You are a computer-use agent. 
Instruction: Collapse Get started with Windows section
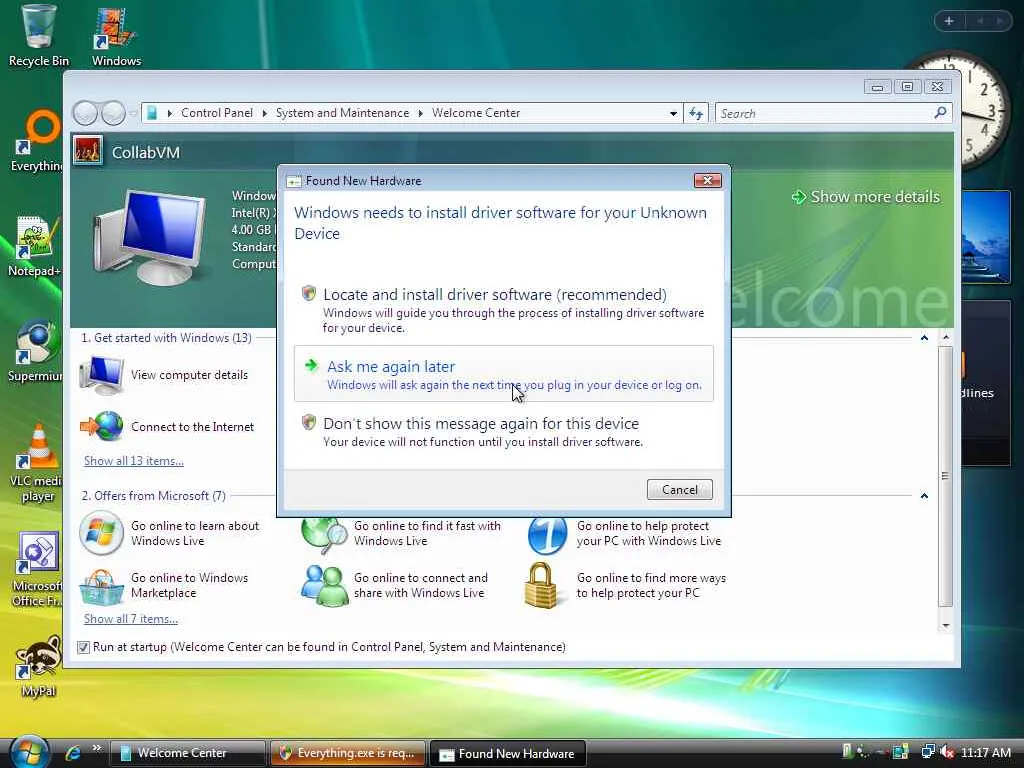[x=924, y=338]
